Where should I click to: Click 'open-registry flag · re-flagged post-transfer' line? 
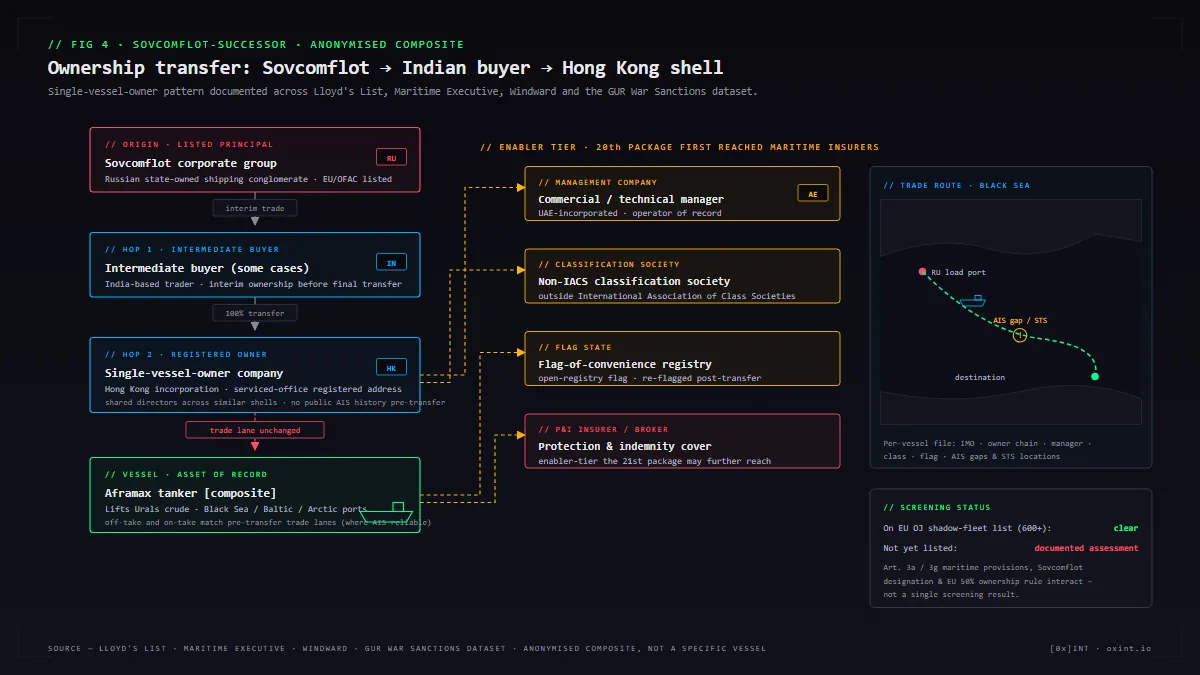pos(649,378)
